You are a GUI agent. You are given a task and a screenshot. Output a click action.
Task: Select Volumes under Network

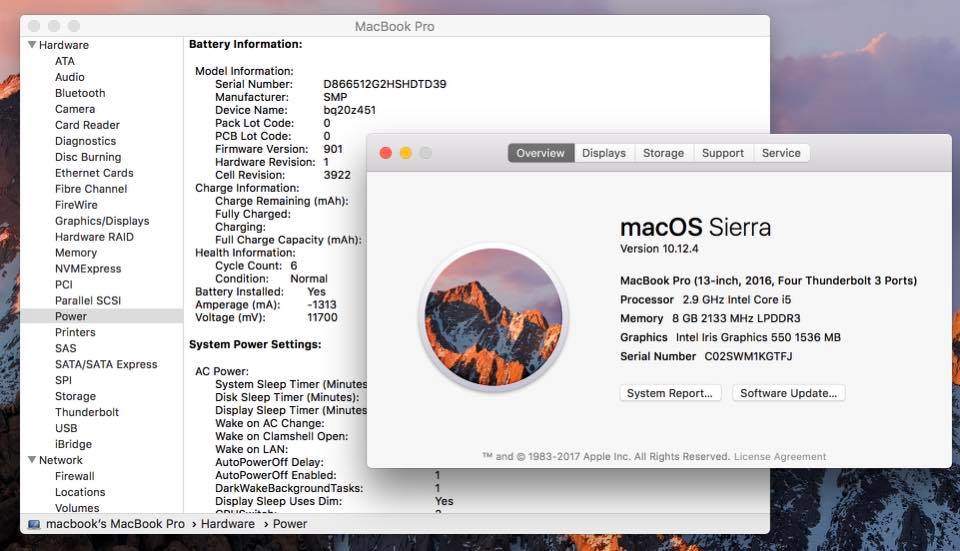pos(77,508)
